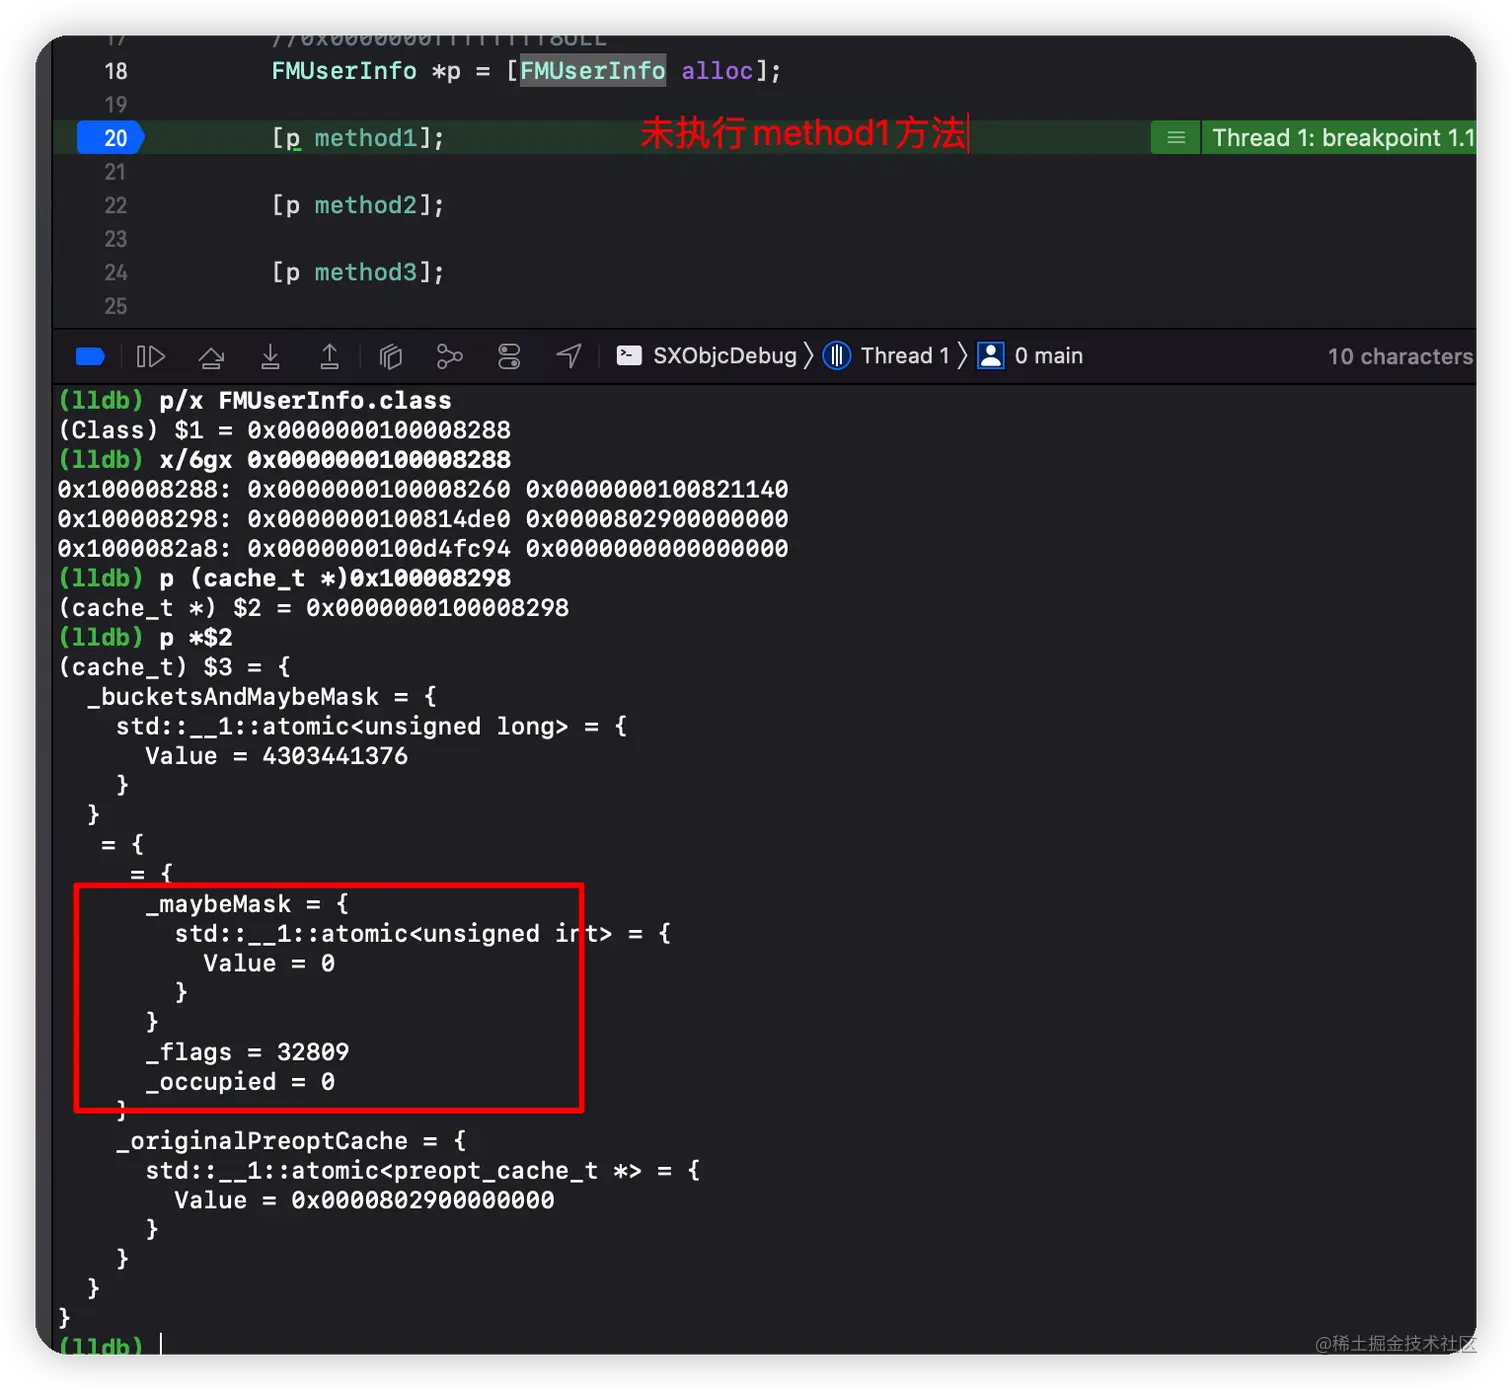Click the "(Class) $1 = 0x0000000100008288" output line
Image resolution: width=1512 pixels, height=1390 pixels.
point(285,431)
